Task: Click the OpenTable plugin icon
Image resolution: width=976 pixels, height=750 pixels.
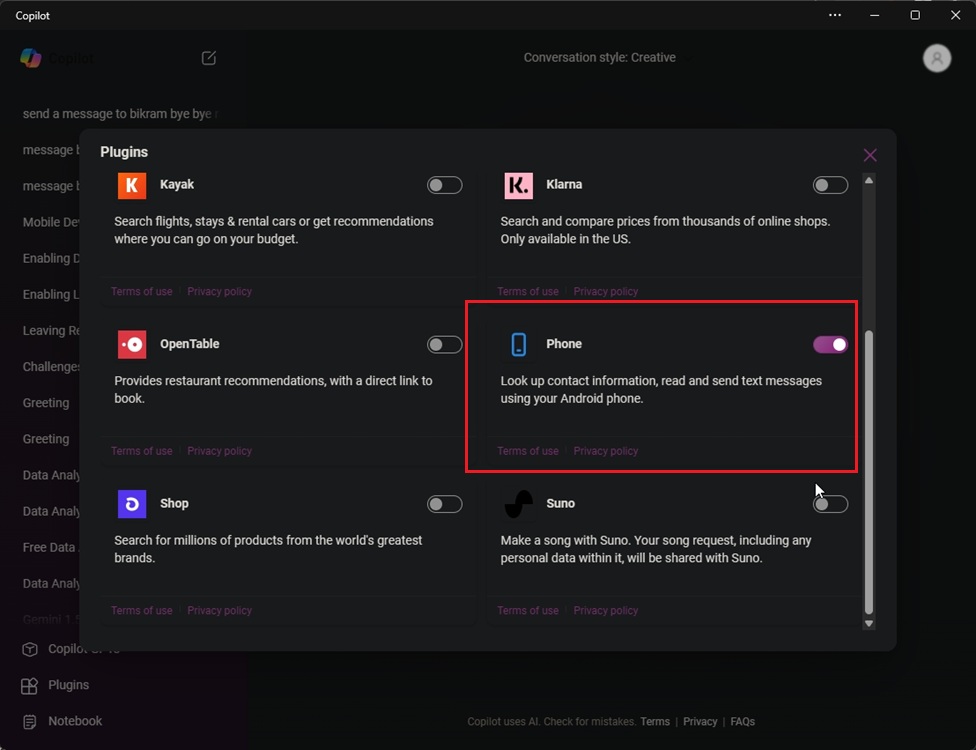Action: (x=130, y=344)
